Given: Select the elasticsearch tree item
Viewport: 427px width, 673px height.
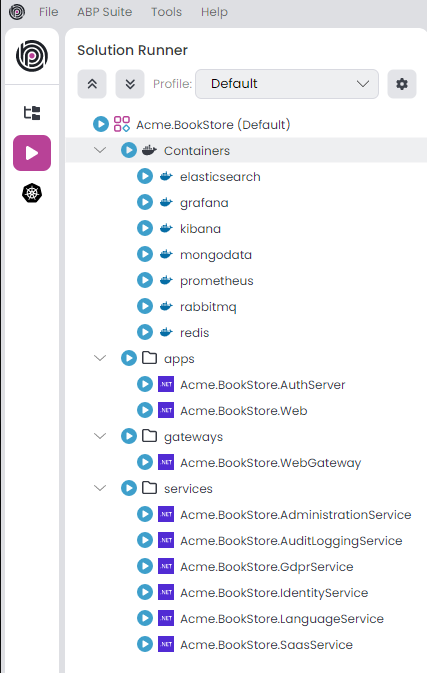Looking at the screenshot, I should click(220, 177).
